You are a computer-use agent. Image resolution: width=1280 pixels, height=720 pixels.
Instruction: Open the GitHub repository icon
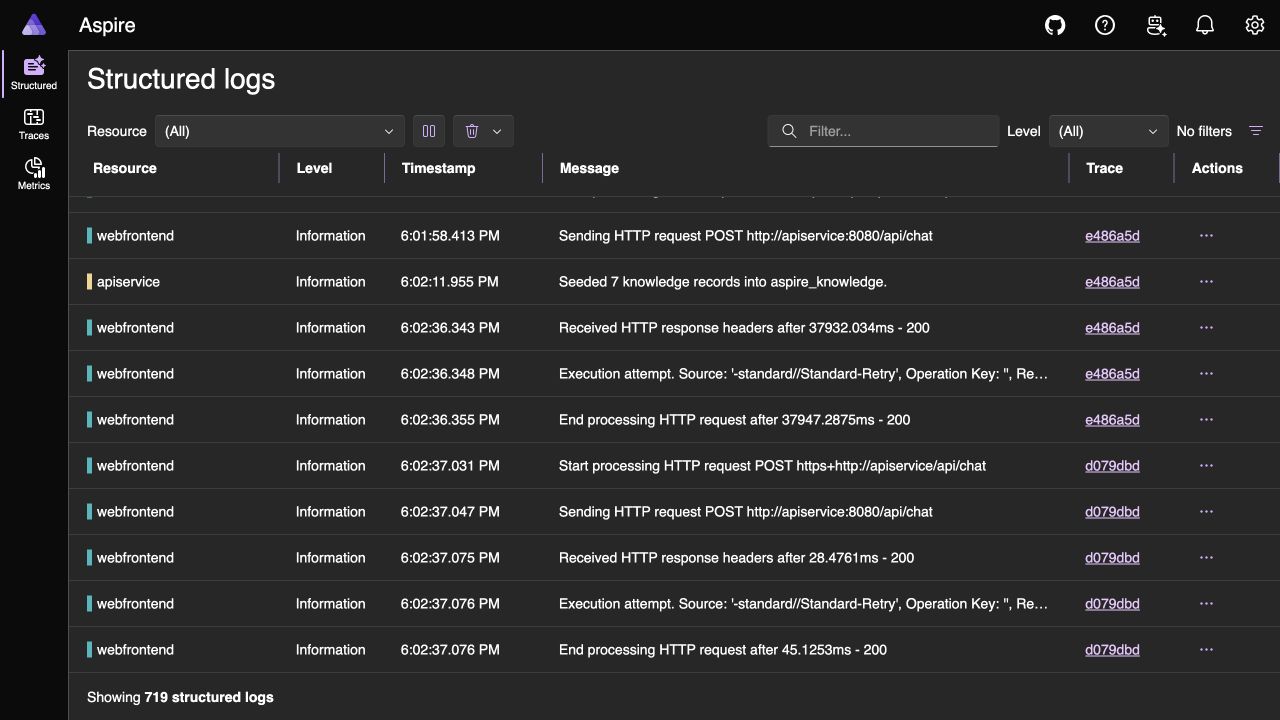click(1055, 25)
